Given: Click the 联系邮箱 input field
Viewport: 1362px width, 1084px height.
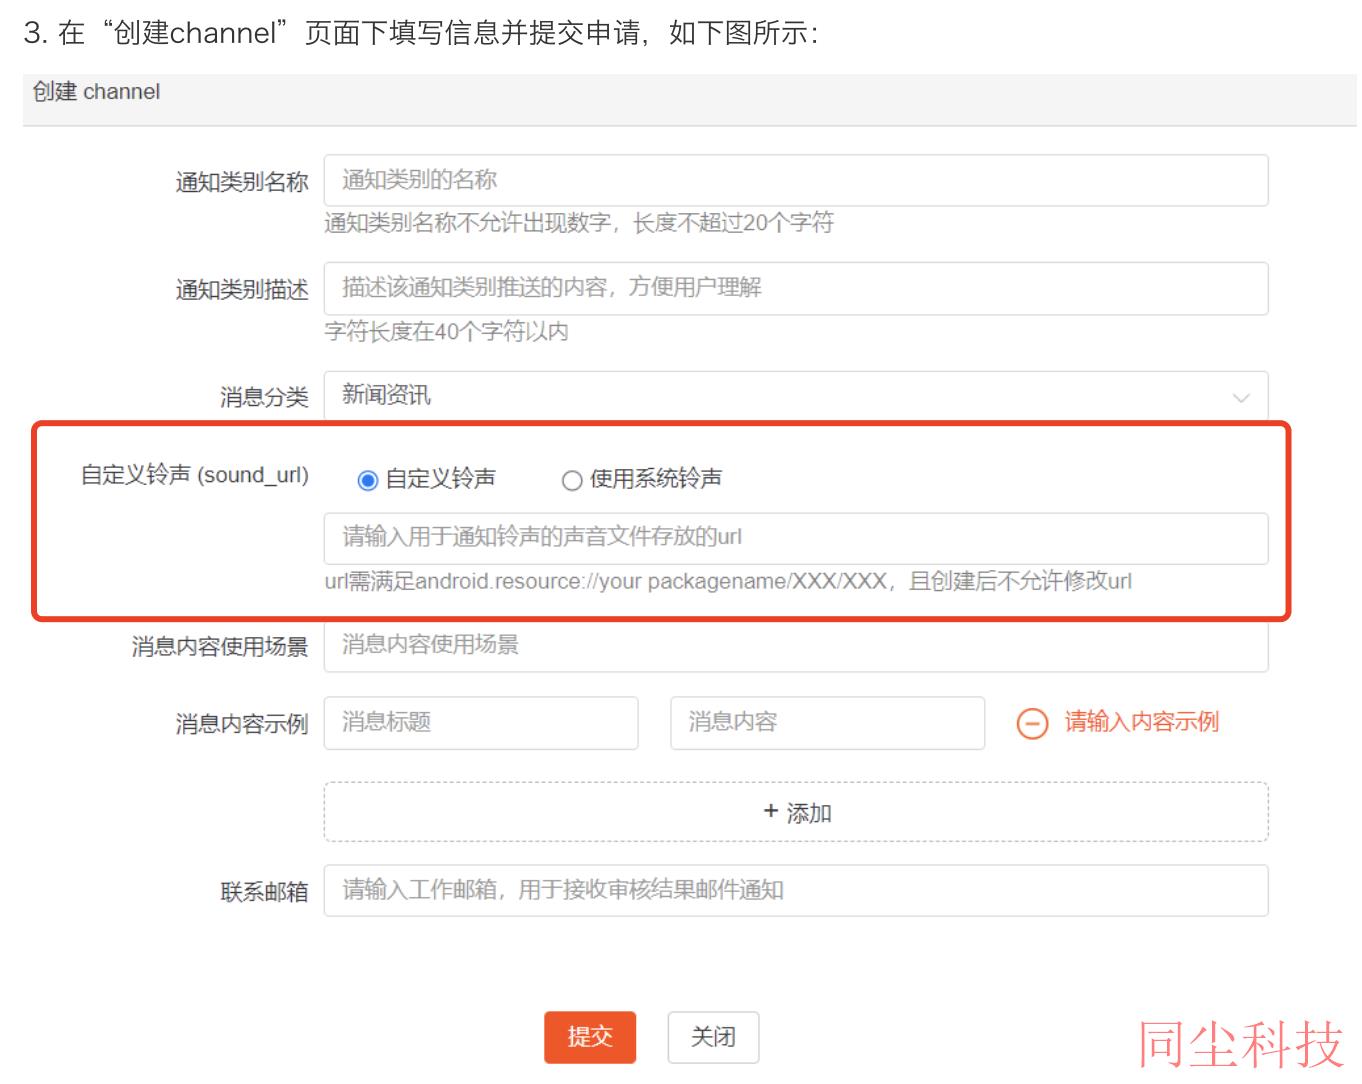Looking at the screenshot, I should 796,890.
